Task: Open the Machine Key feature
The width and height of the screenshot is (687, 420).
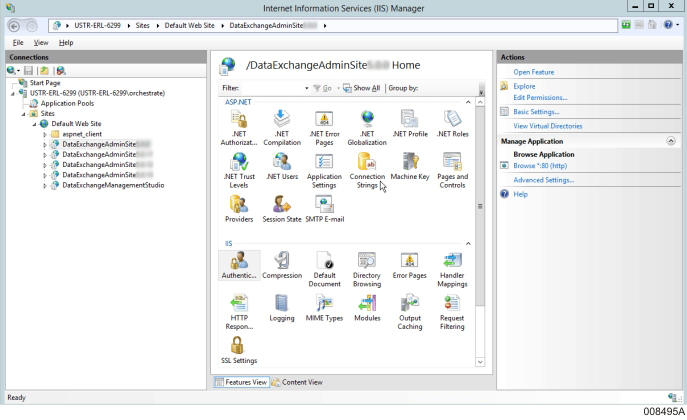Action: point(410,166)
